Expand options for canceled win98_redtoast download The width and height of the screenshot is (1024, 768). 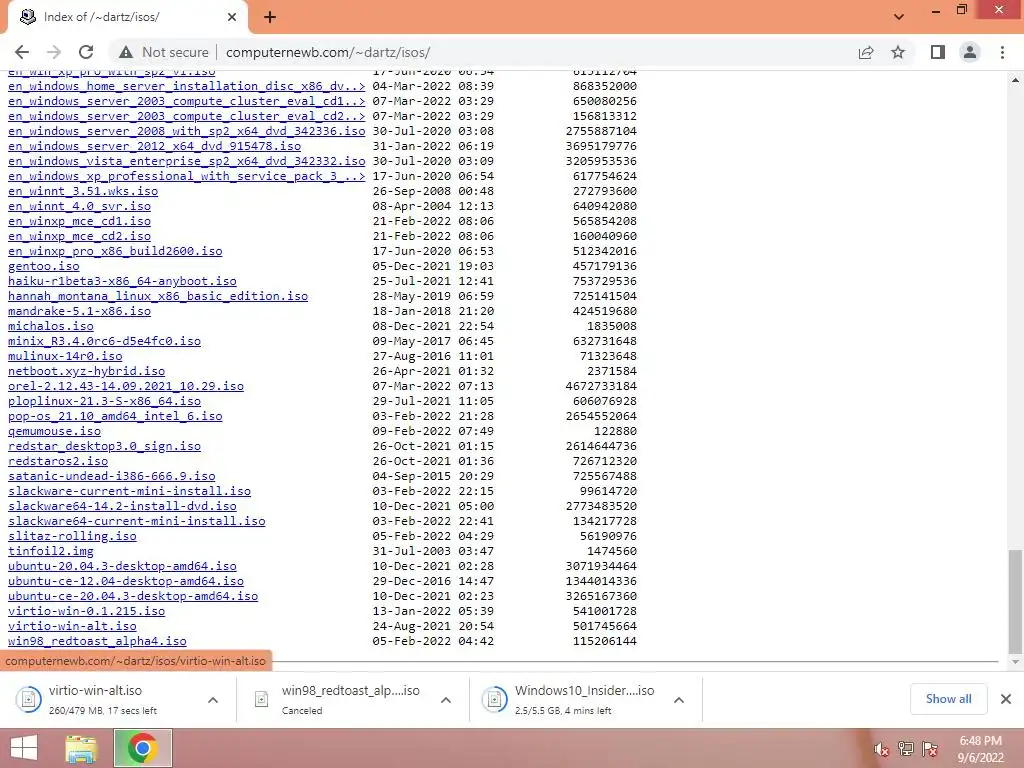pyautogui.click(x=446, y=700)
